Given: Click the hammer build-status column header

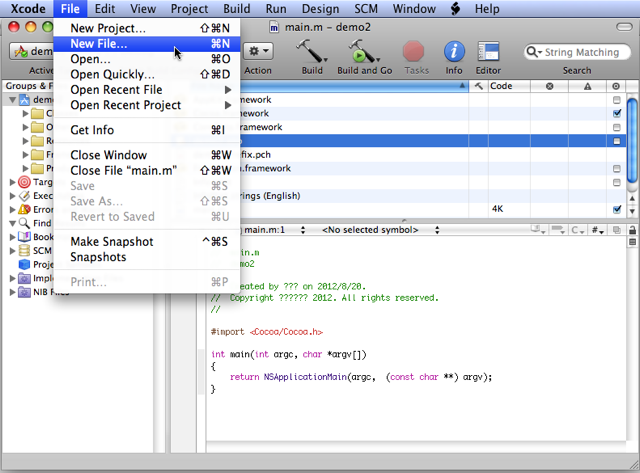Looking at the screenshot, I should (478, 86).
